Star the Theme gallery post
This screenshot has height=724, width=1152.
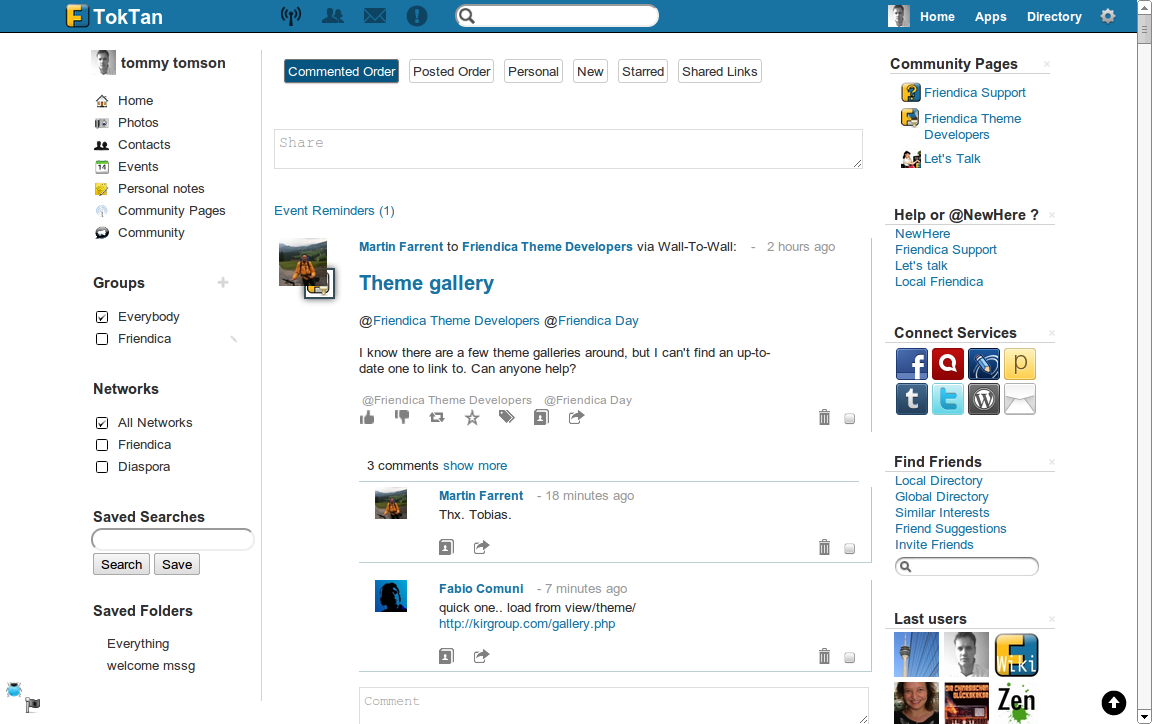pyautogui.click(x=472, y=417)
